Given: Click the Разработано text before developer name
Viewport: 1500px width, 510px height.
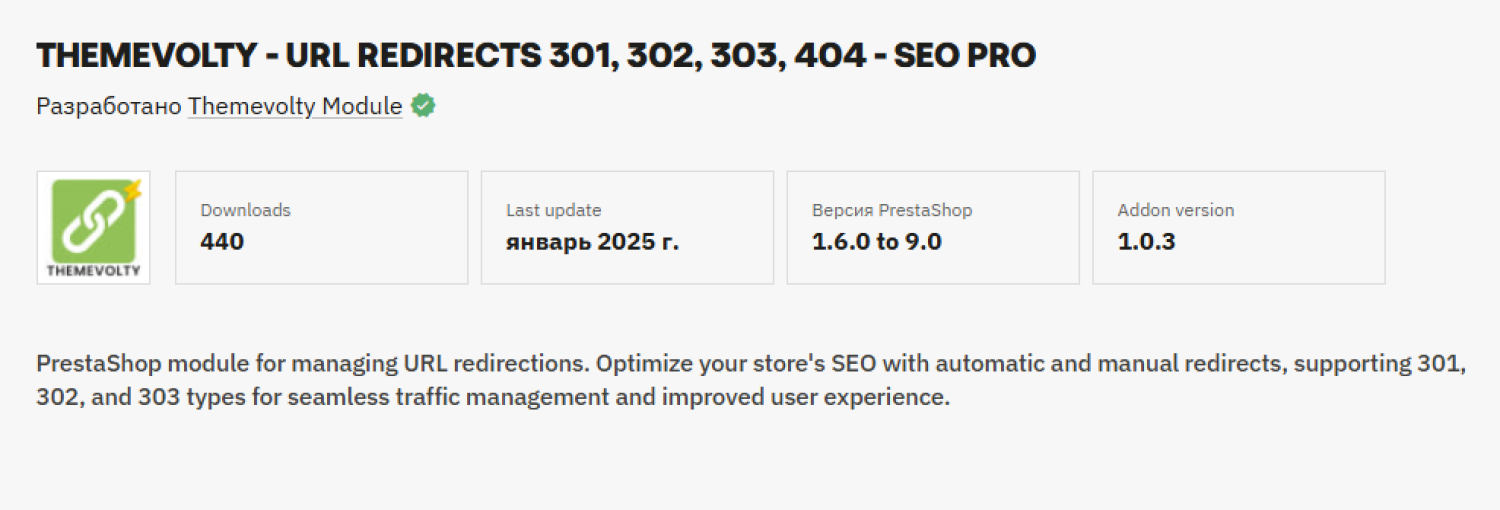Looking at the screenshot, I should [x=109, y=106].
